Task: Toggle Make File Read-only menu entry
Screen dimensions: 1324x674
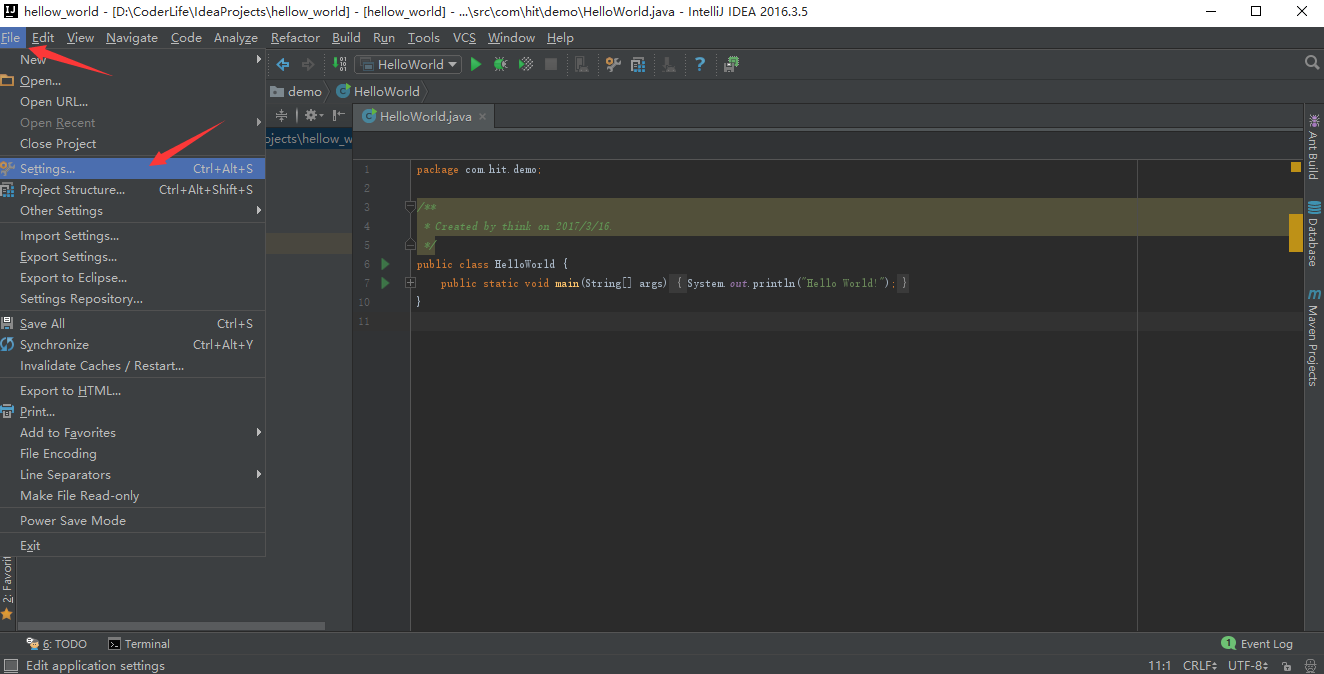Action: click(80, 496)
